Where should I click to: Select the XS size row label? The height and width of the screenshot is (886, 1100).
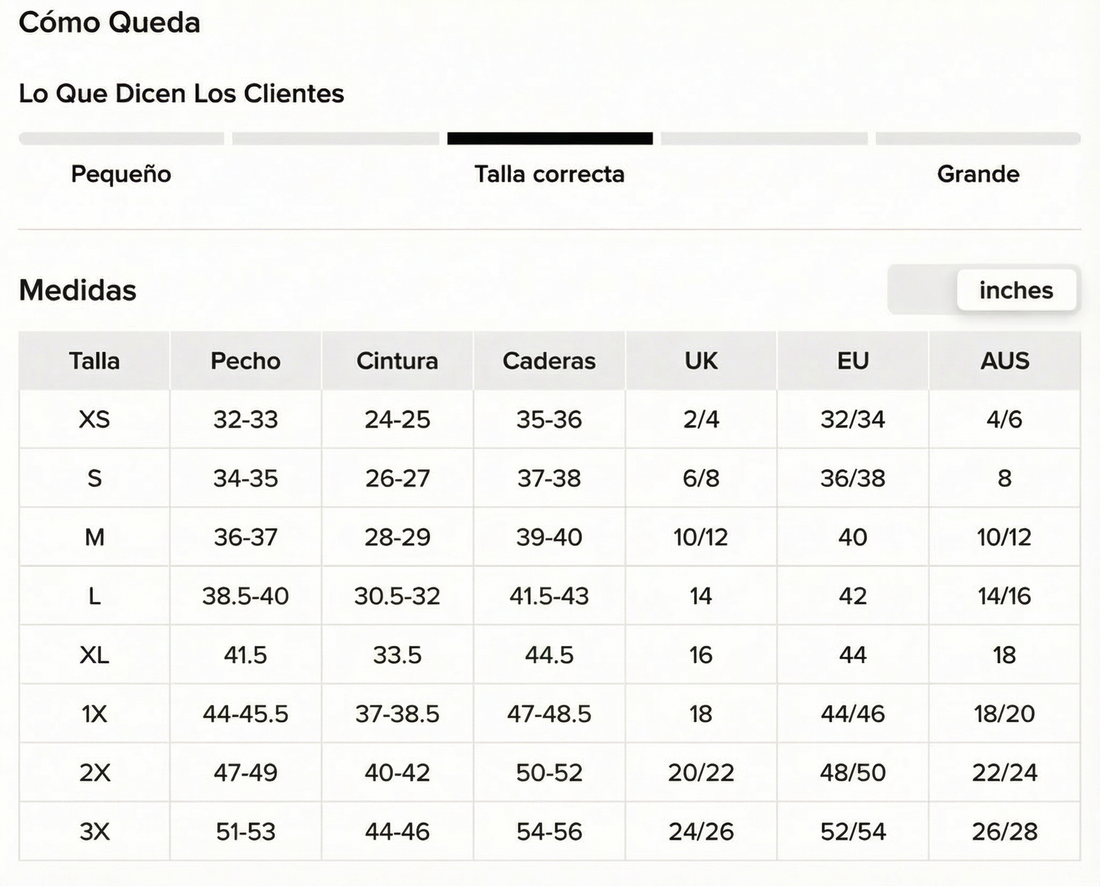coord(94,419)
